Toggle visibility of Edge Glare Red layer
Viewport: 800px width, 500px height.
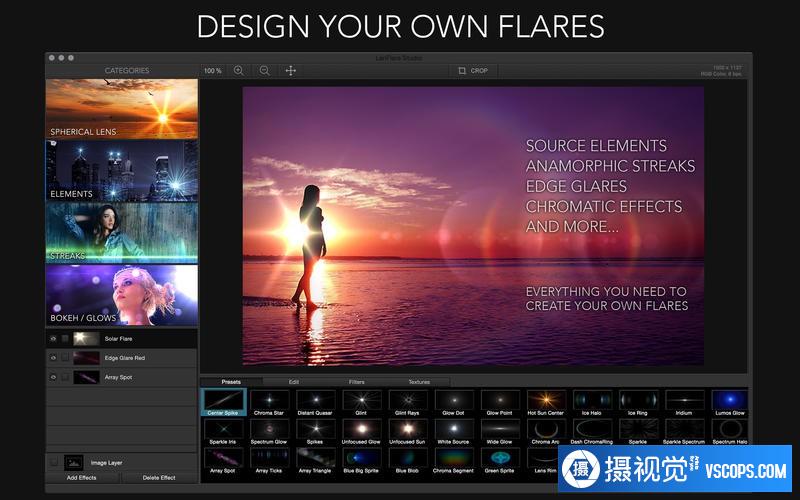coord(53,358)
